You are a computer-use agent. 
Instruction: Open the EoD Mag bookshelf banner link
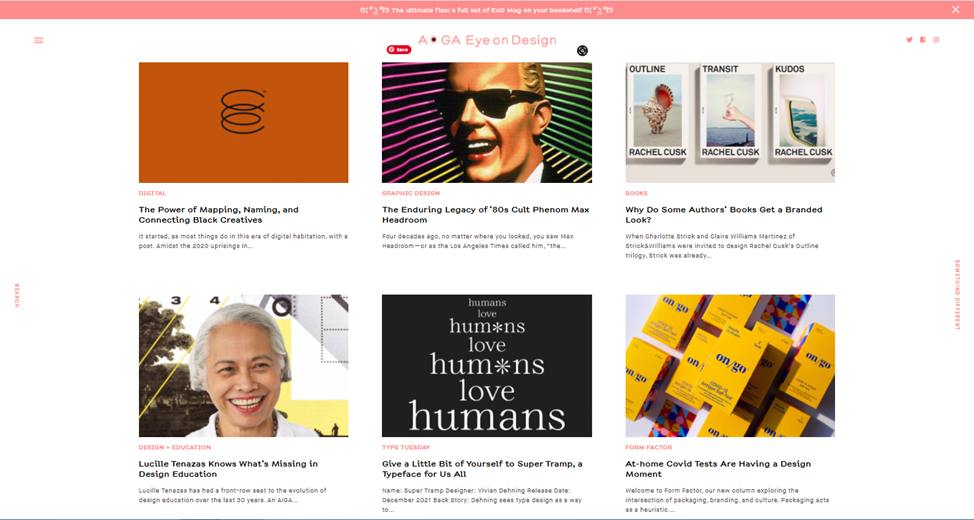click(486, 10)
